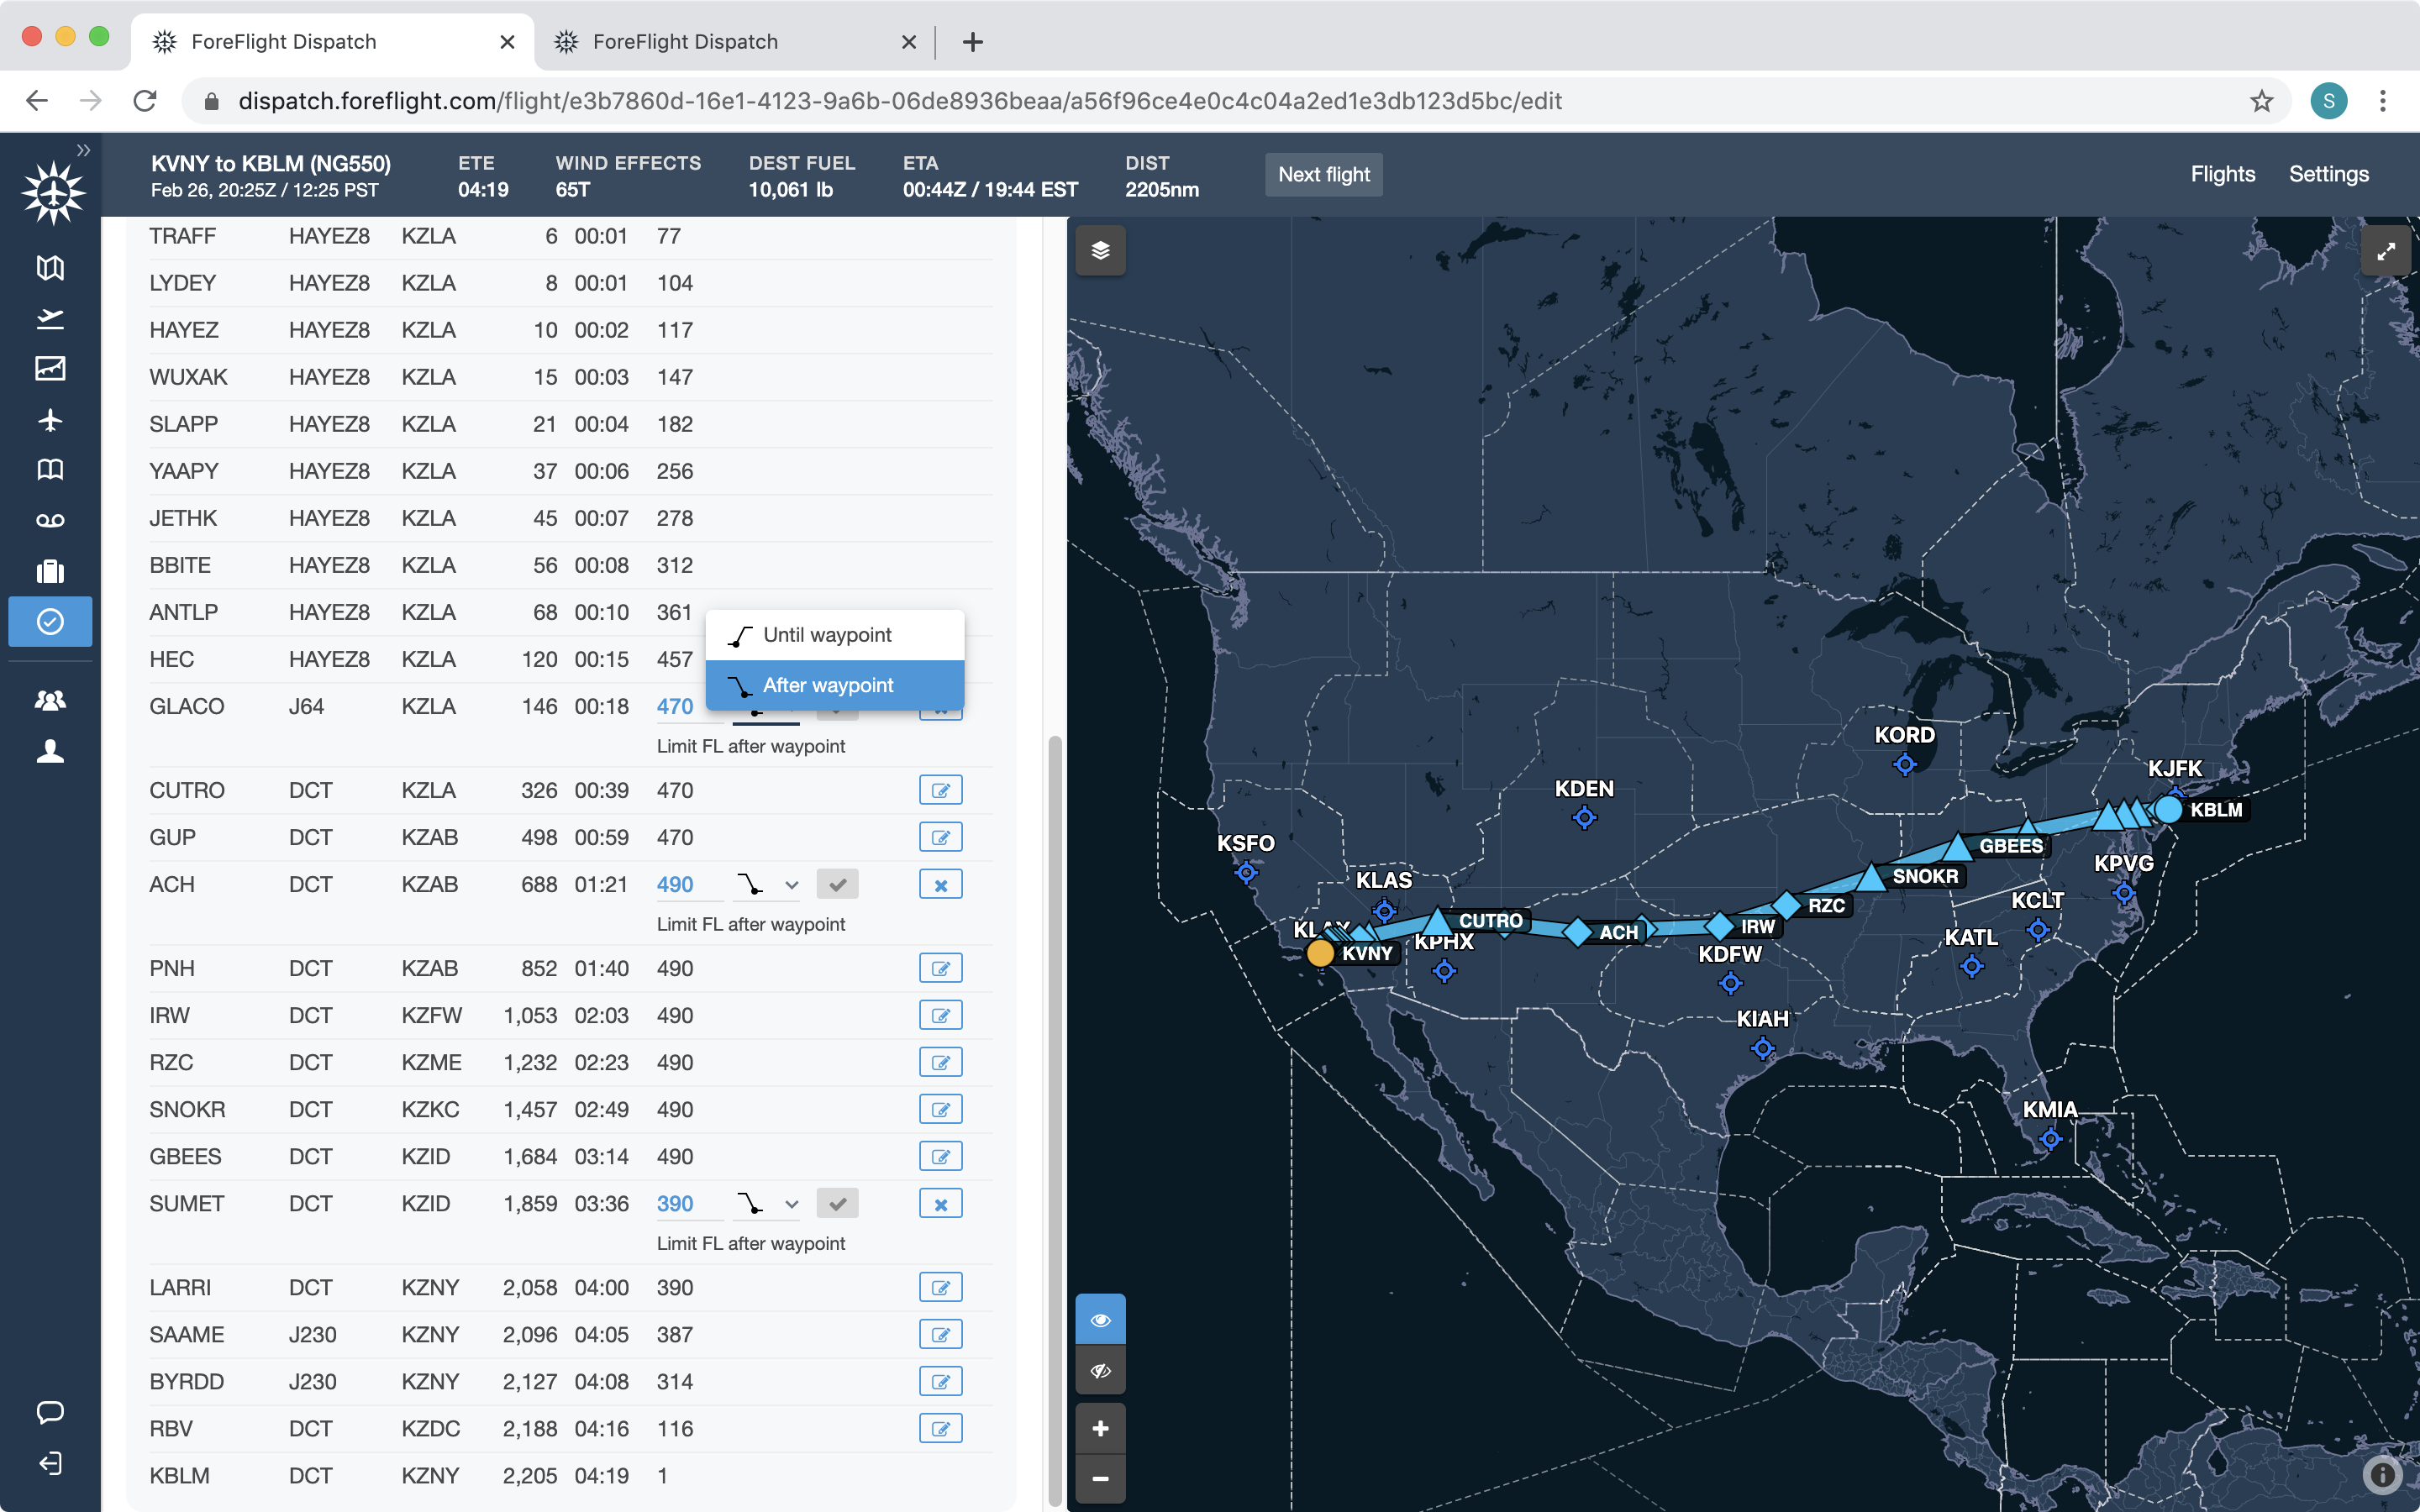Click the map zoom out button
This screenshot has height=1512, width=2420.
1100,1478
